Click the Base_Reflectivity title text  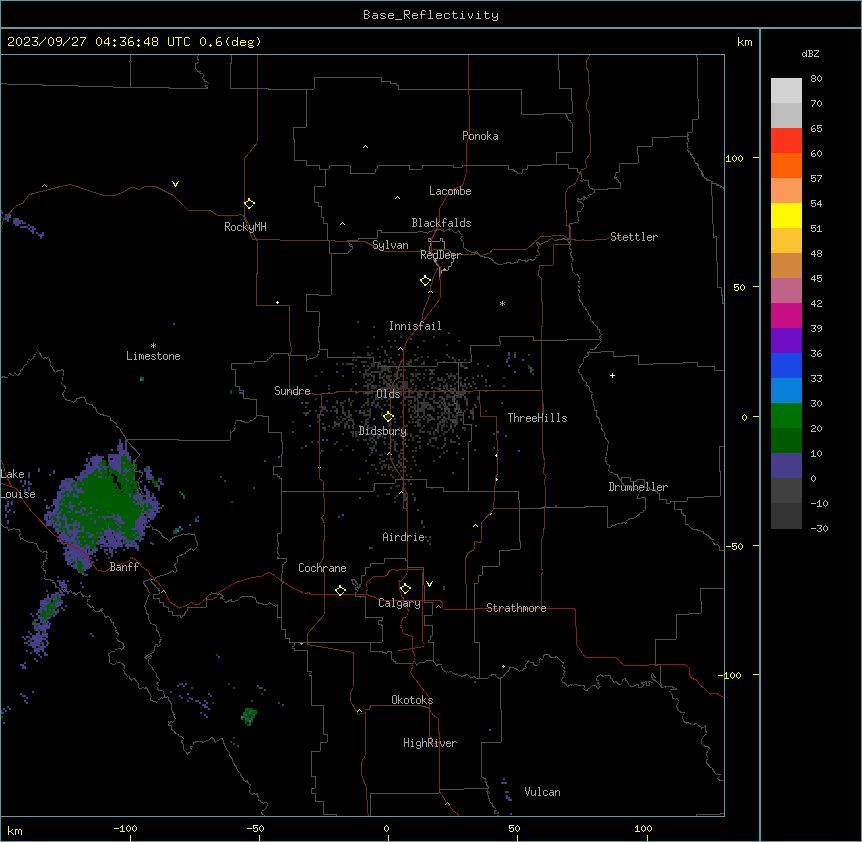point(431,15)
